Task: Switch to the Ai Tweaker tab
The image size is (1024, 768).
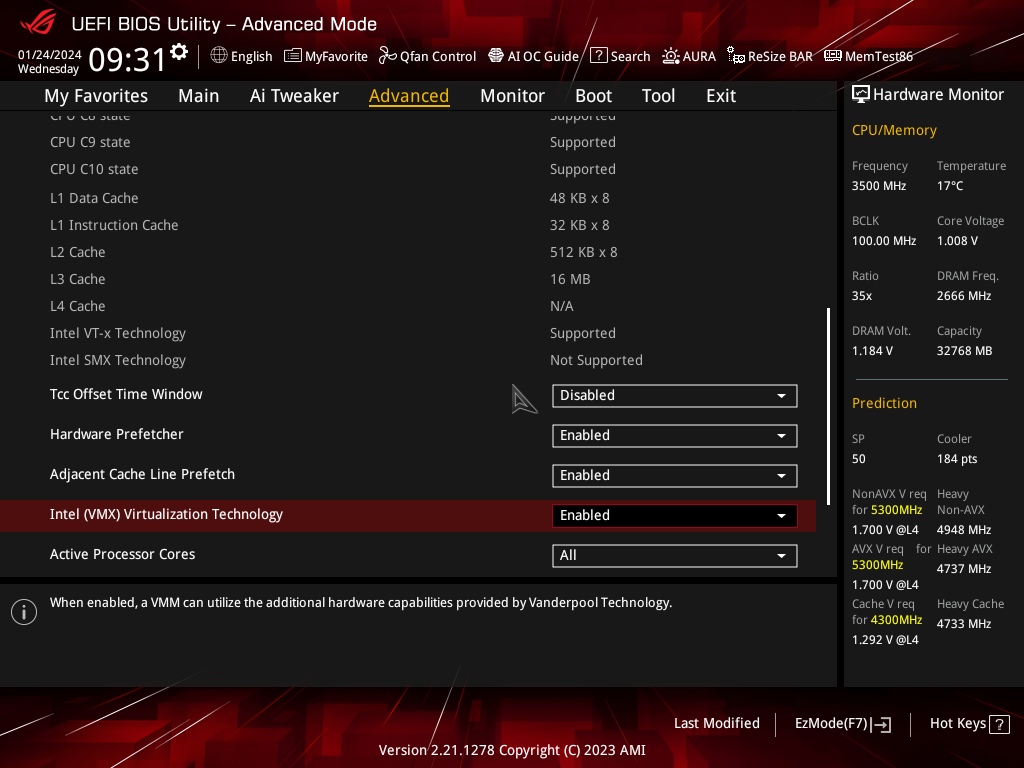Action: coord(294,96)
